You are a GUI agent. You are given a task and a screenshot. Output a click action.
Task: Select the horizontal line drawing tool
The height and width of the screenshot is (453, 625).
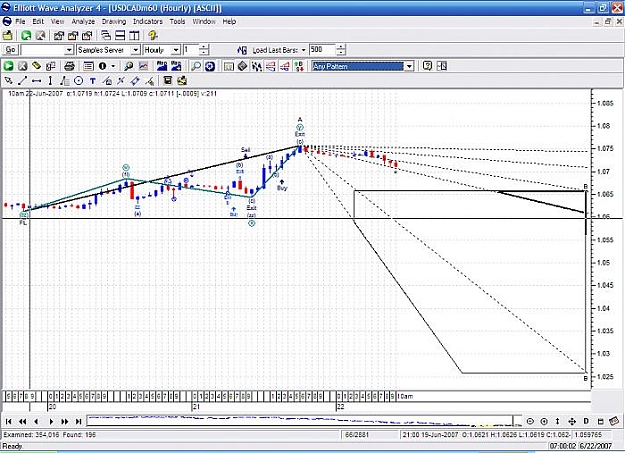point(36,81)
